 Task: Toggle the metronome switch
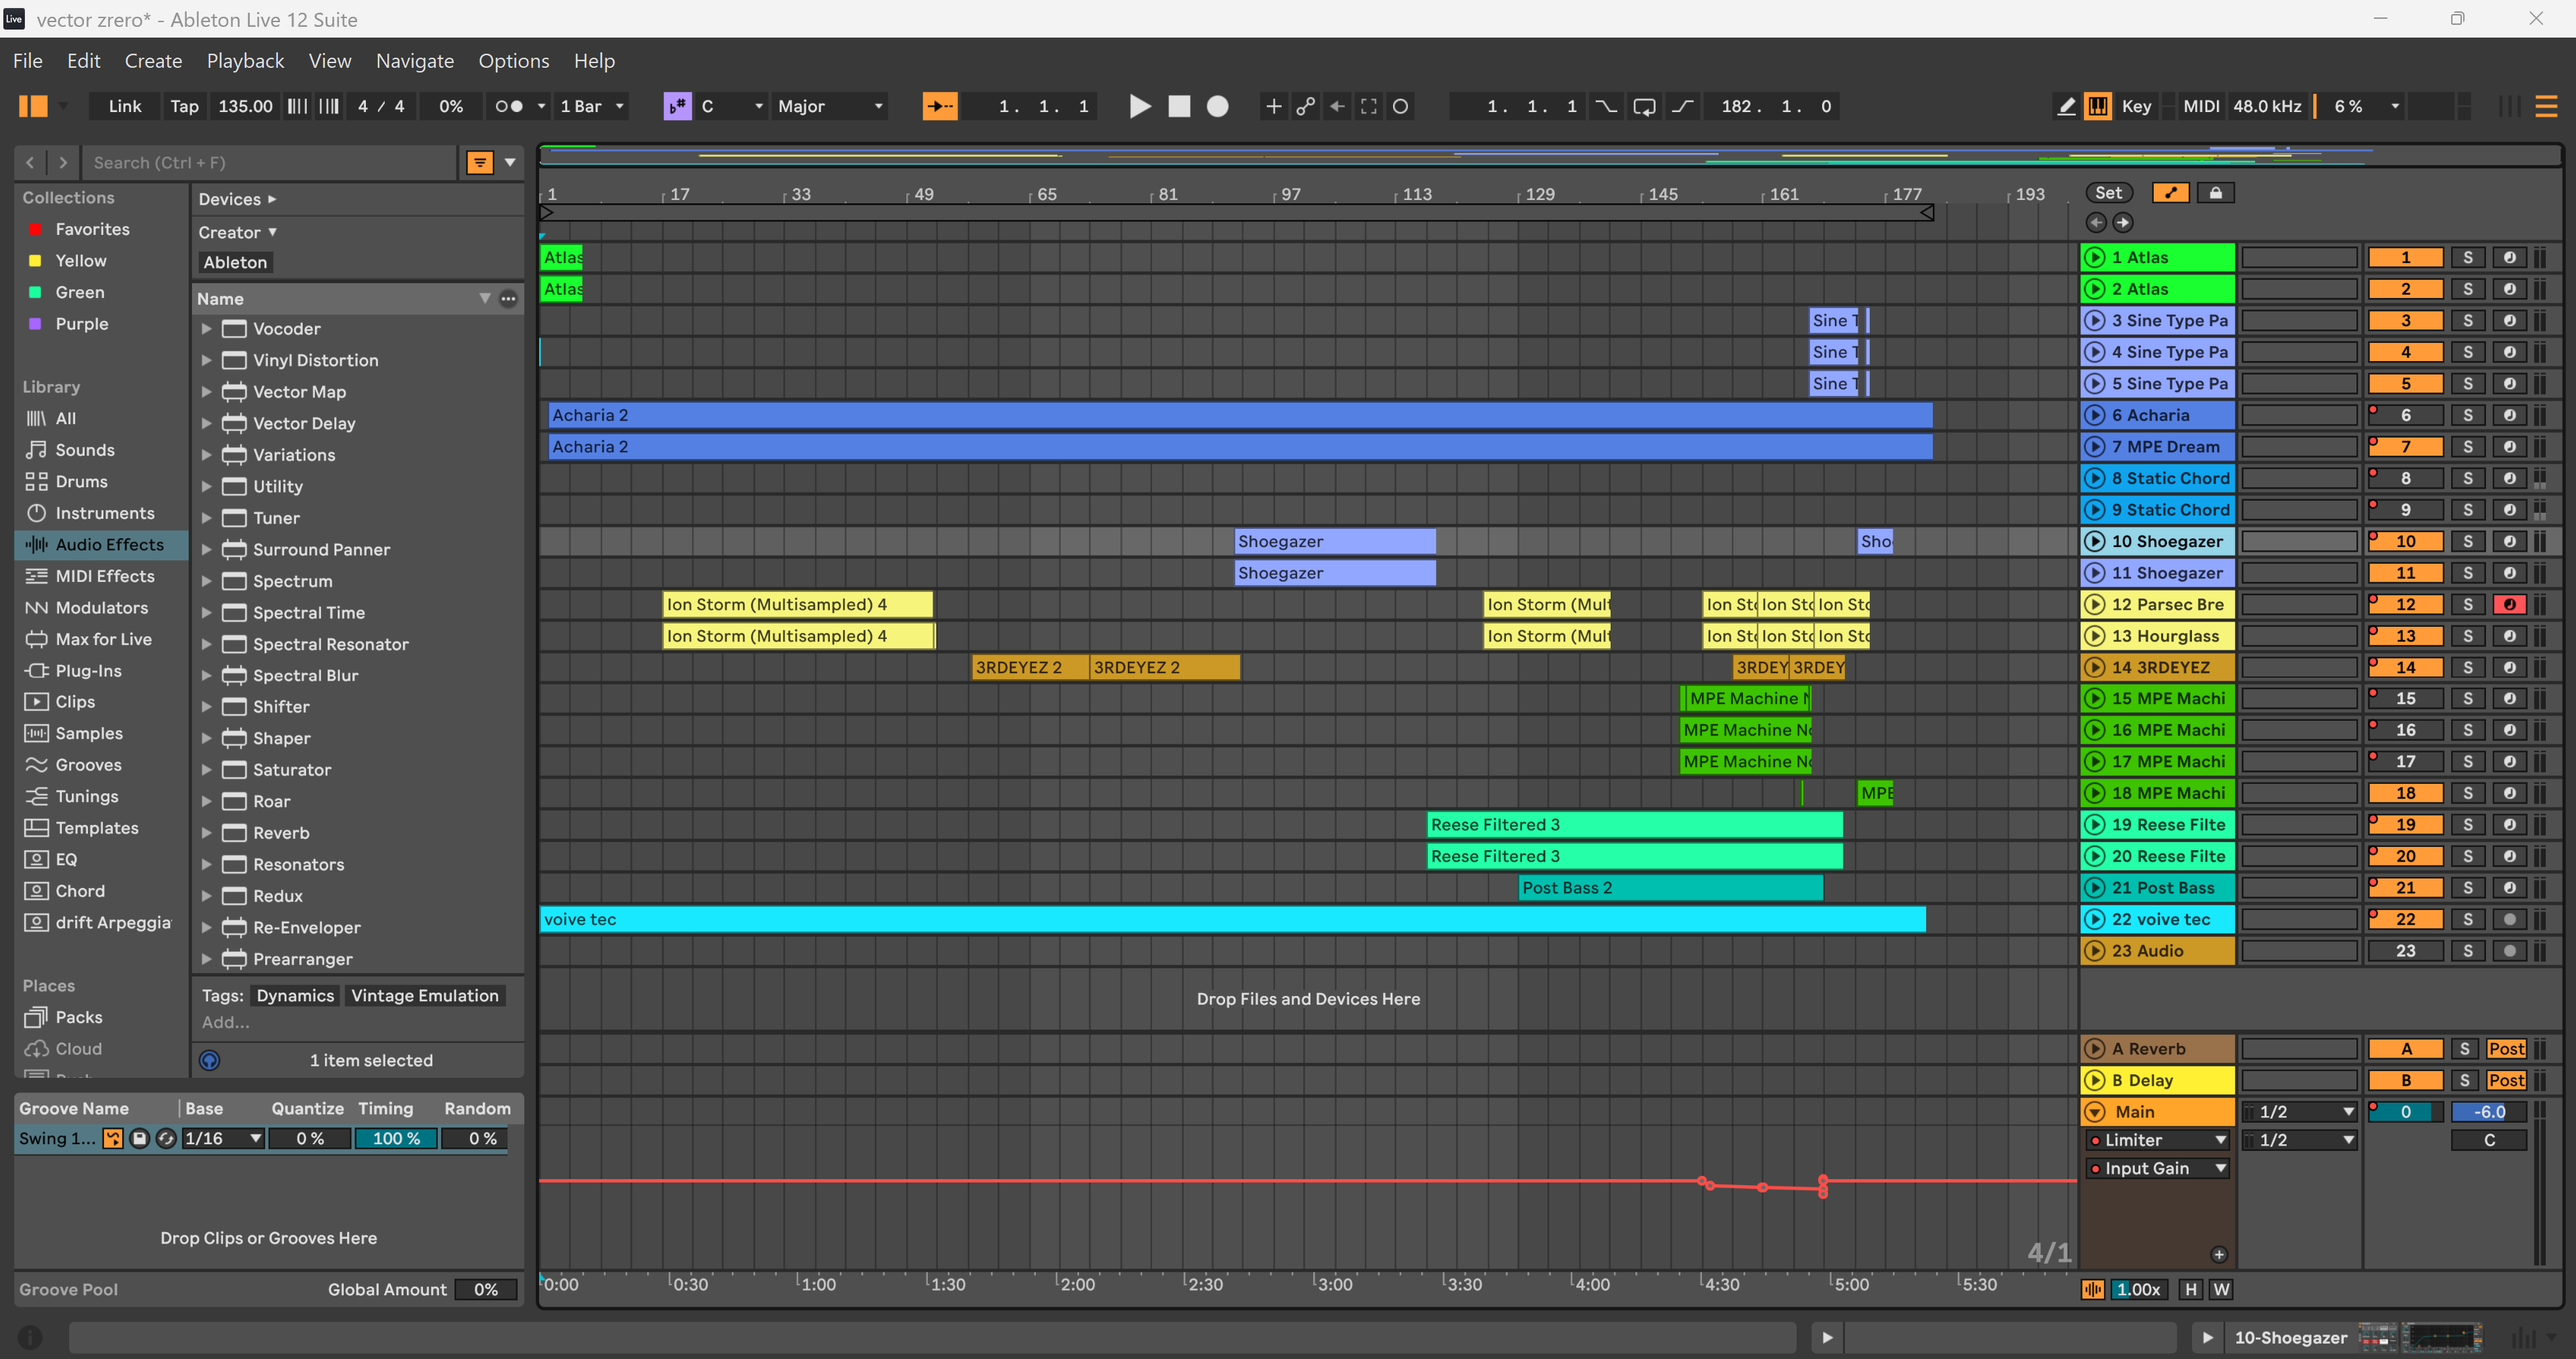[508, 106]
